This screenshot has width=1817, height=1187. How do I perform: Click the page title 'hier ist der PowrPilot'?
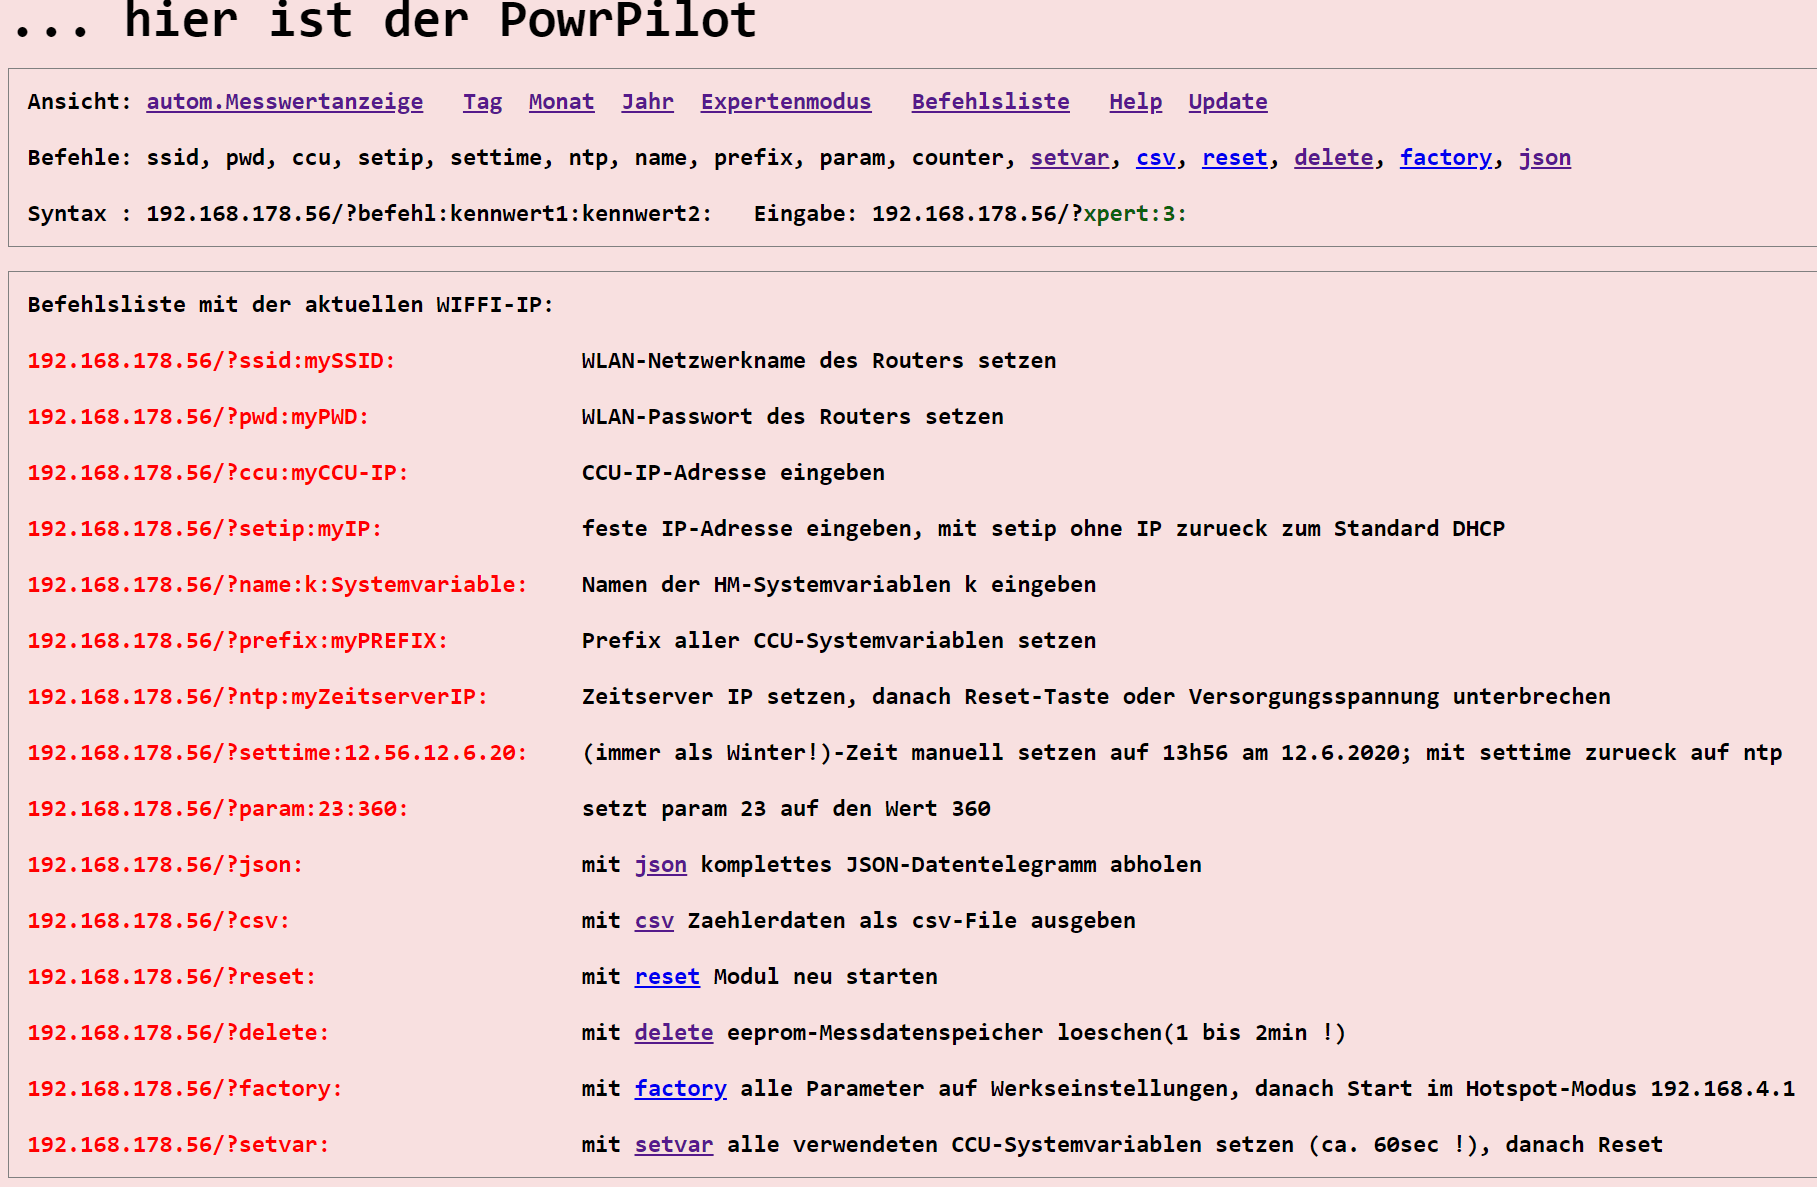point(440,20)
